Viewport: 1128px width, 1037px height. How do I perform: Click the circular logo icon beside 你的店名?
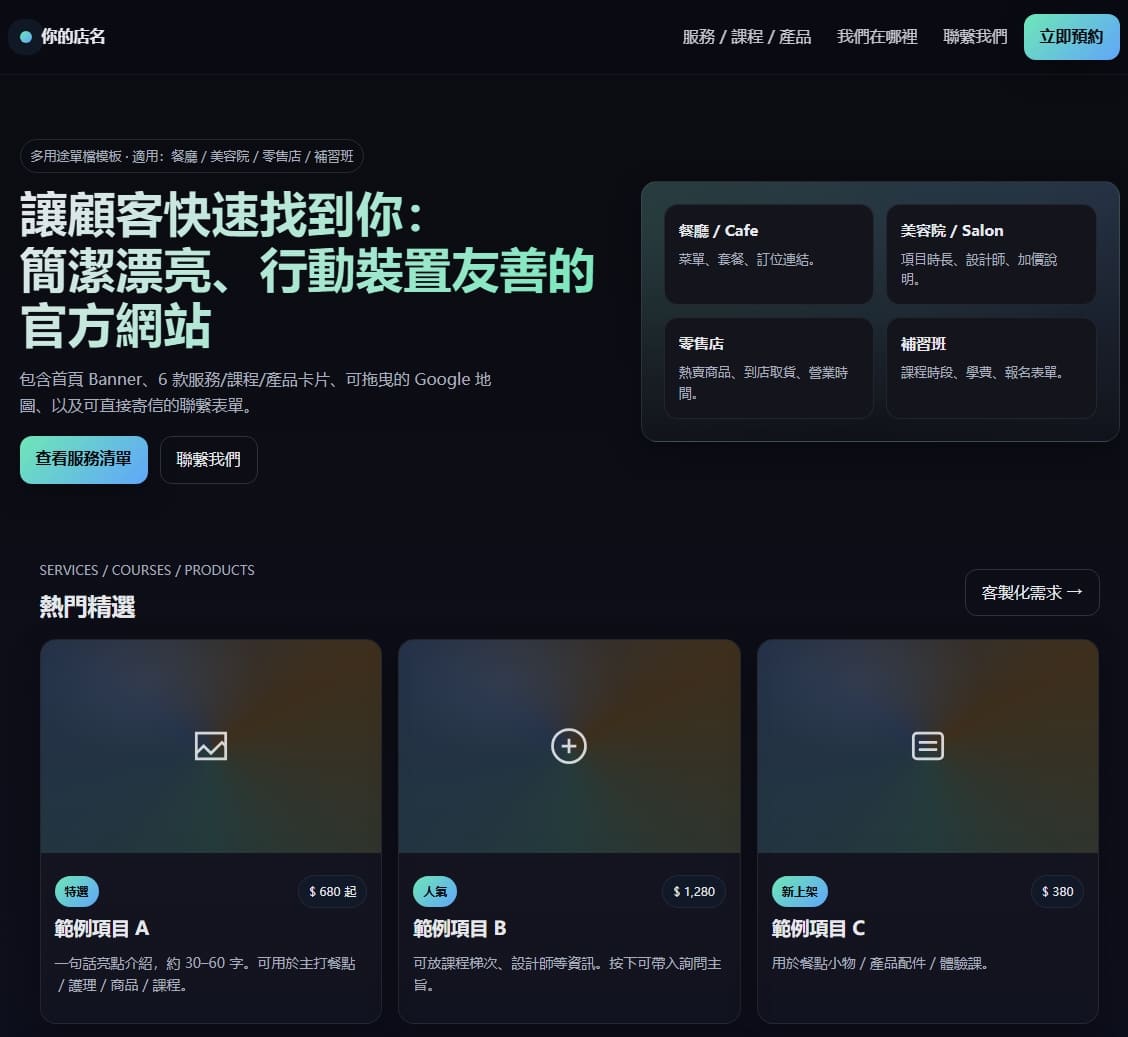point(23,36)
